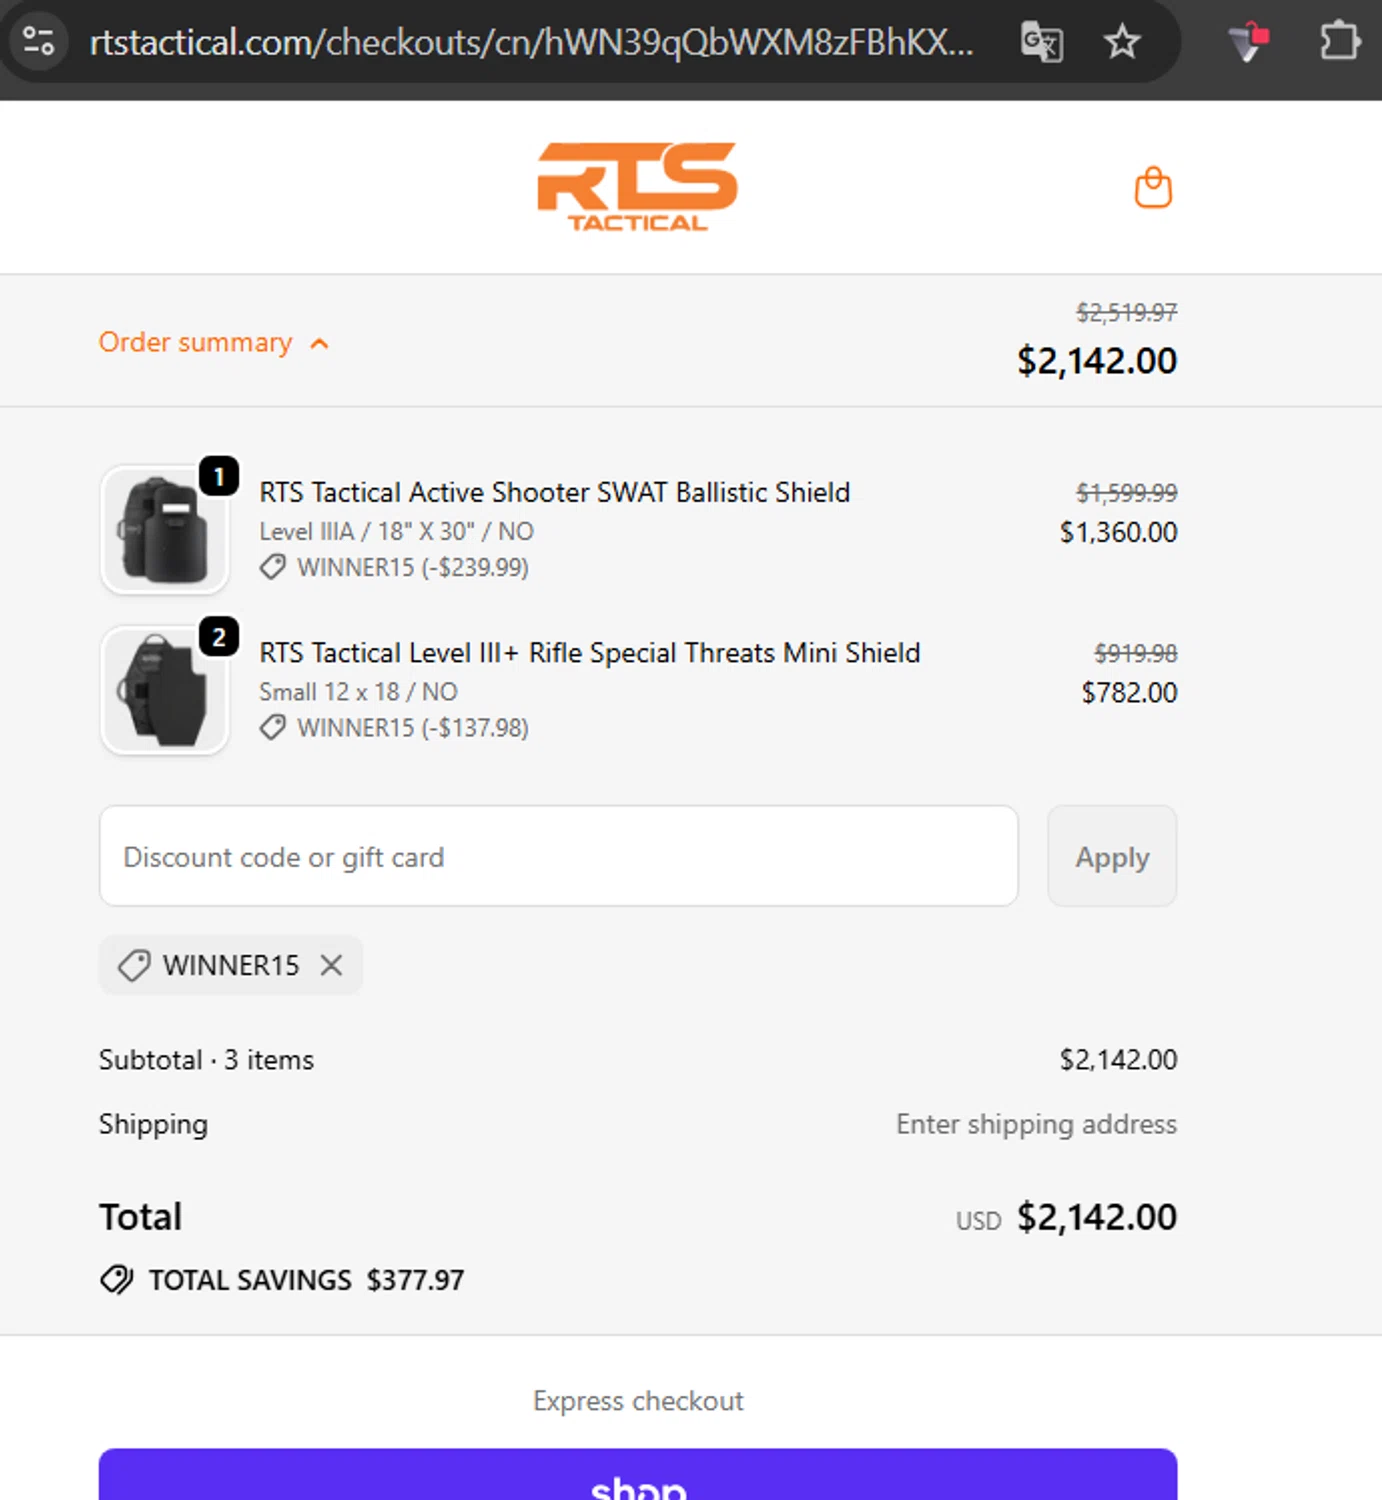
Task: Click the struck-through $2,519.97 summary price
Action: [1126, 313]
